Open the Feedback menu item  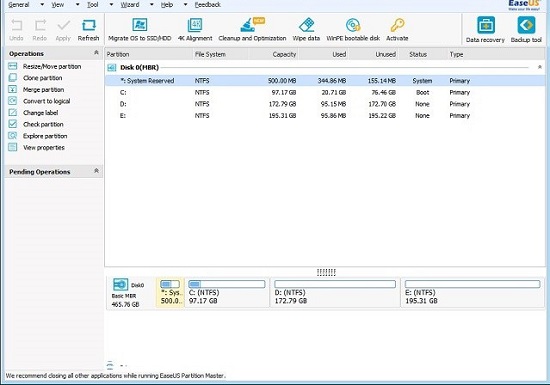click(x=208, y=5)
